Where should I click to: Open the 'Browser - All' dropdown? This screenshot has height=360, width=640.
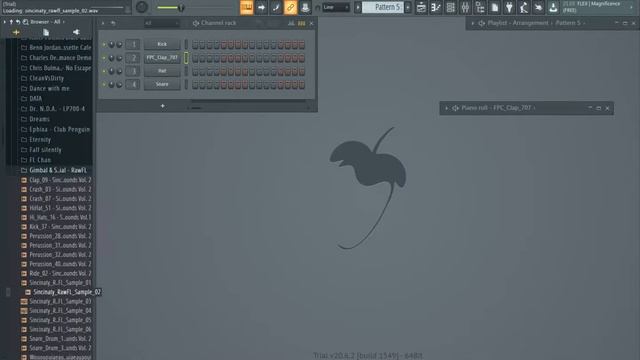[47, 22]
